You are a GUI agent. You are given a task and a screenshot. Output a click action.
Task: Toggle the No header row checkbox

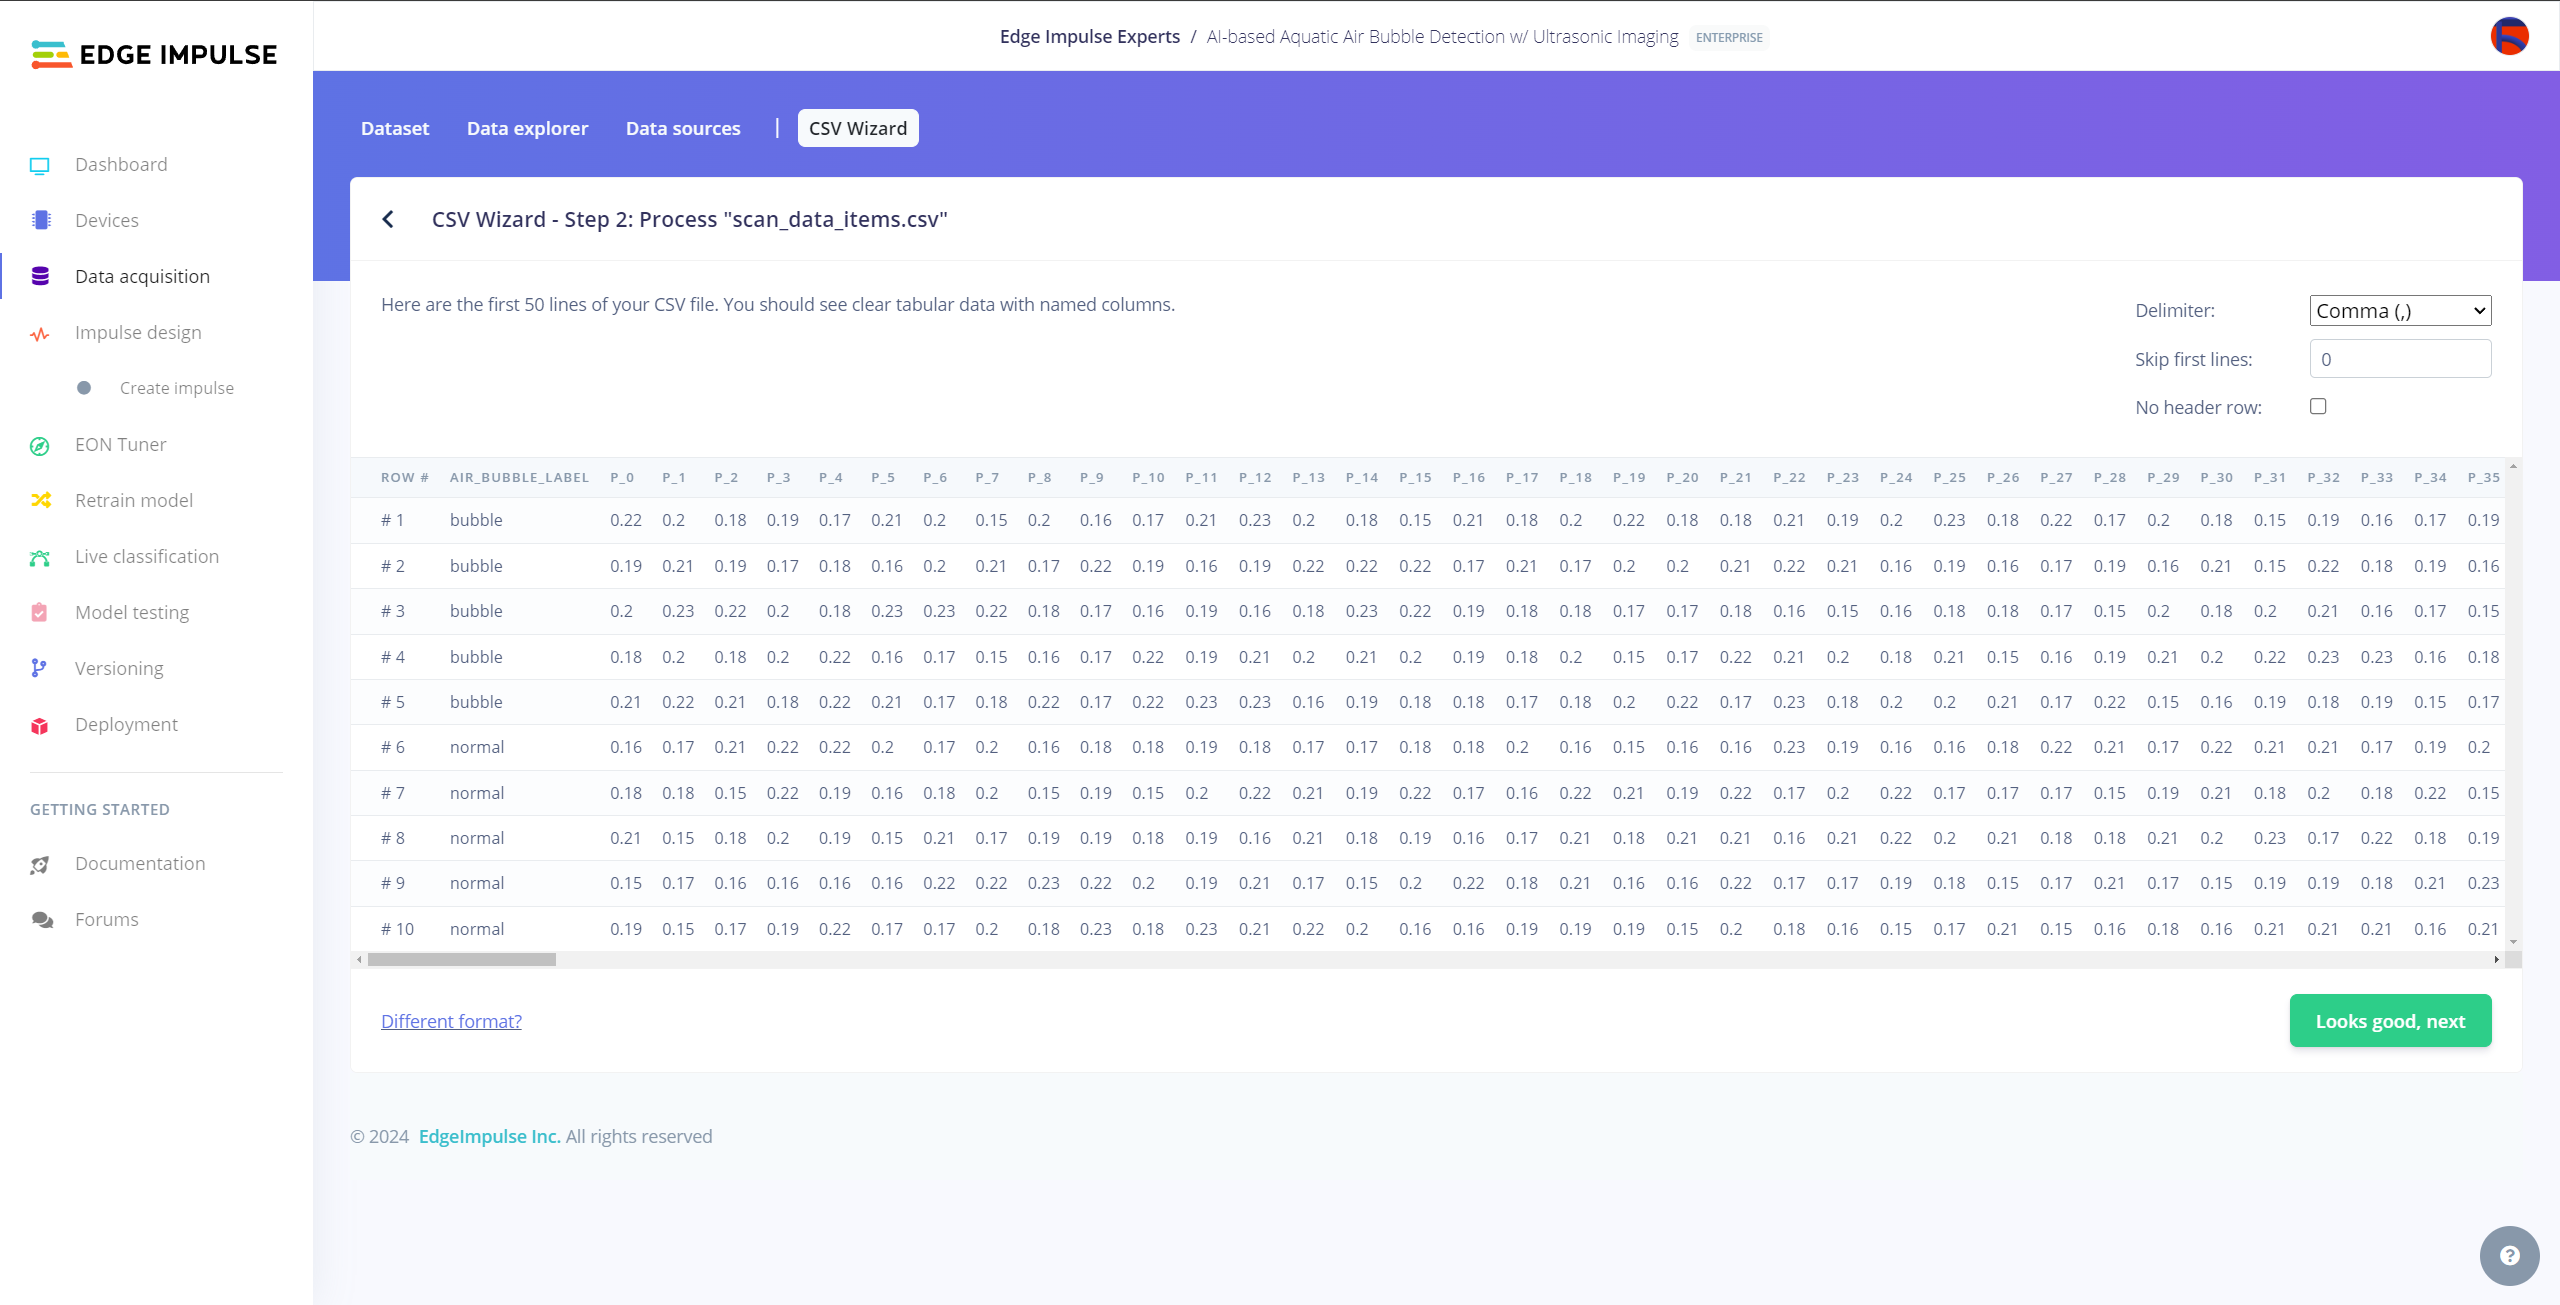(2320, 406)
